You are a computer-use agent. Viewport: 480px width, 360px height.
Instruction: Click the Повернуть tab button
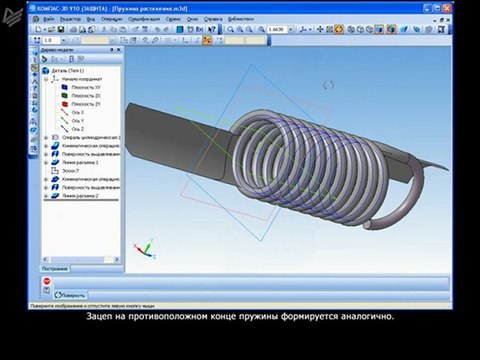(x=70, y=295)
